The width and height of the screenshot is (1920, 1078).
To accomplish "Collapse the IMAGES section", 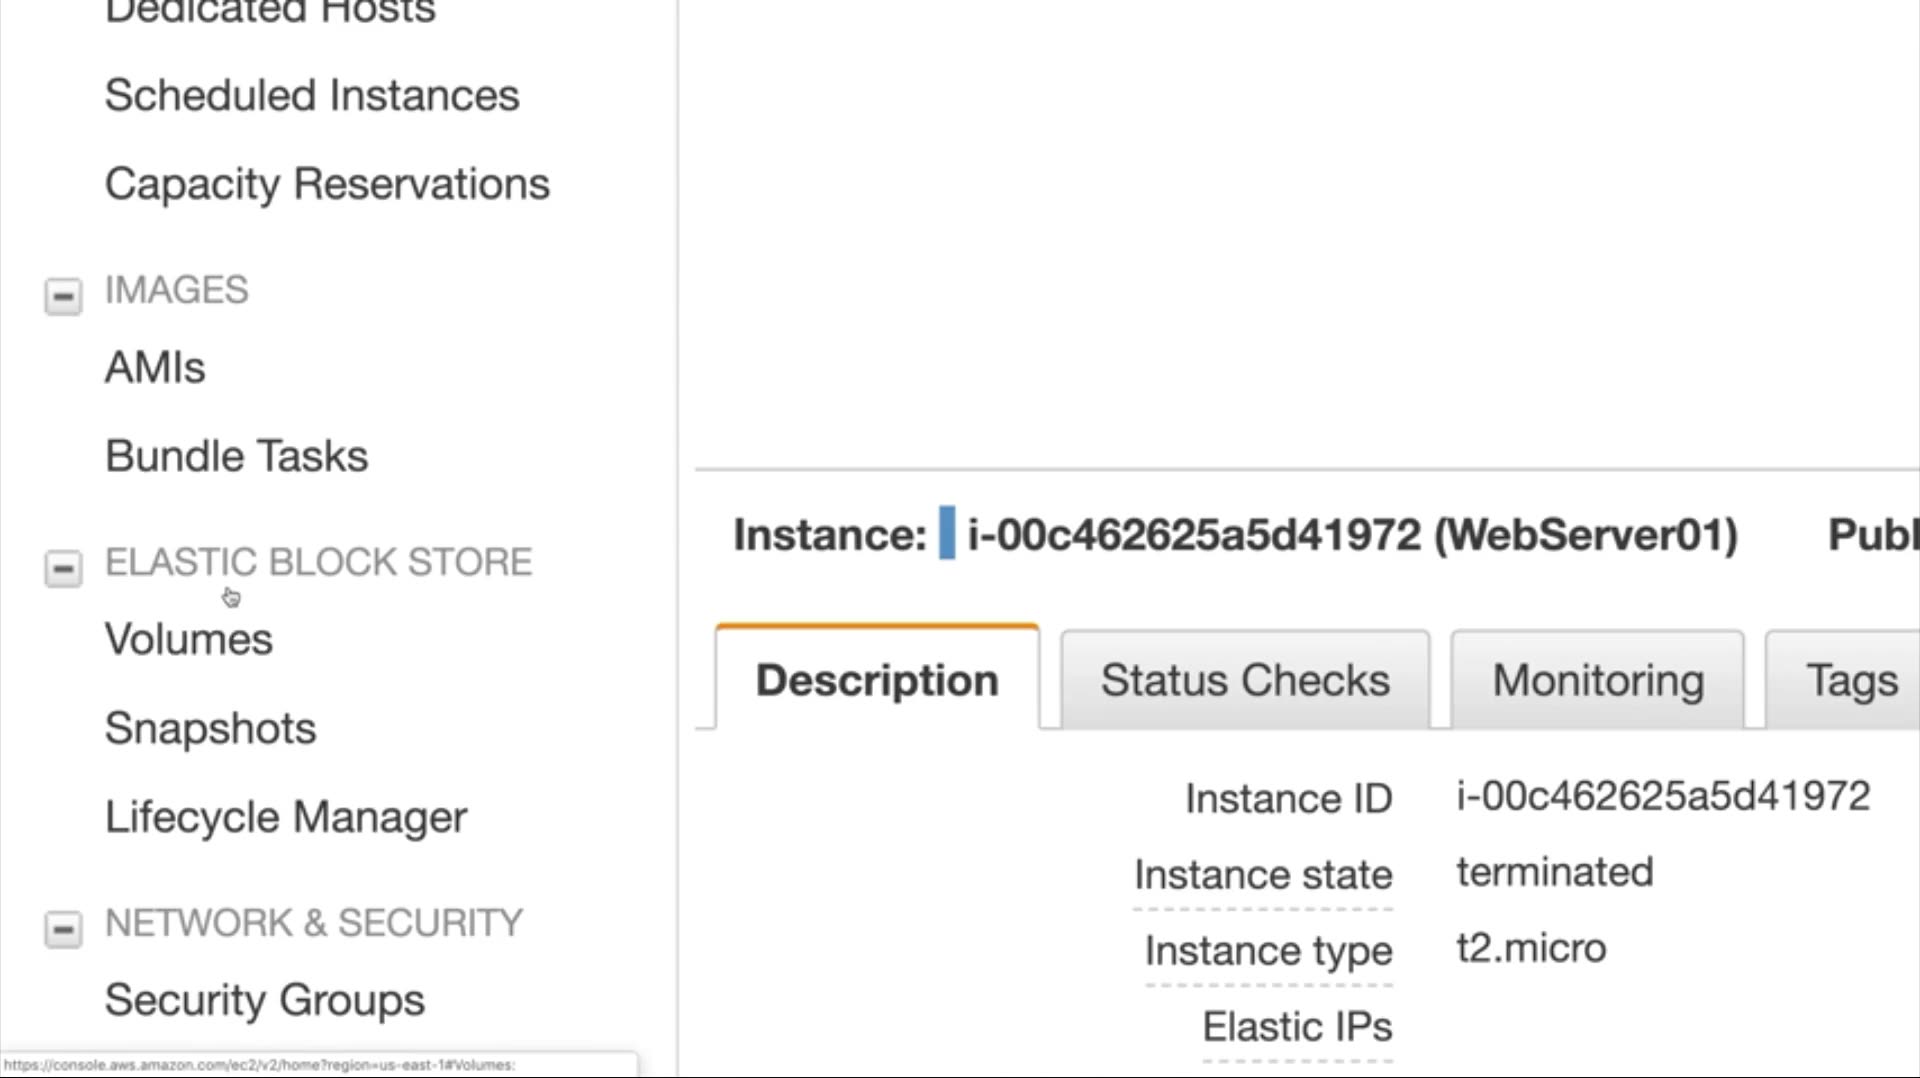I will (63, 296).
